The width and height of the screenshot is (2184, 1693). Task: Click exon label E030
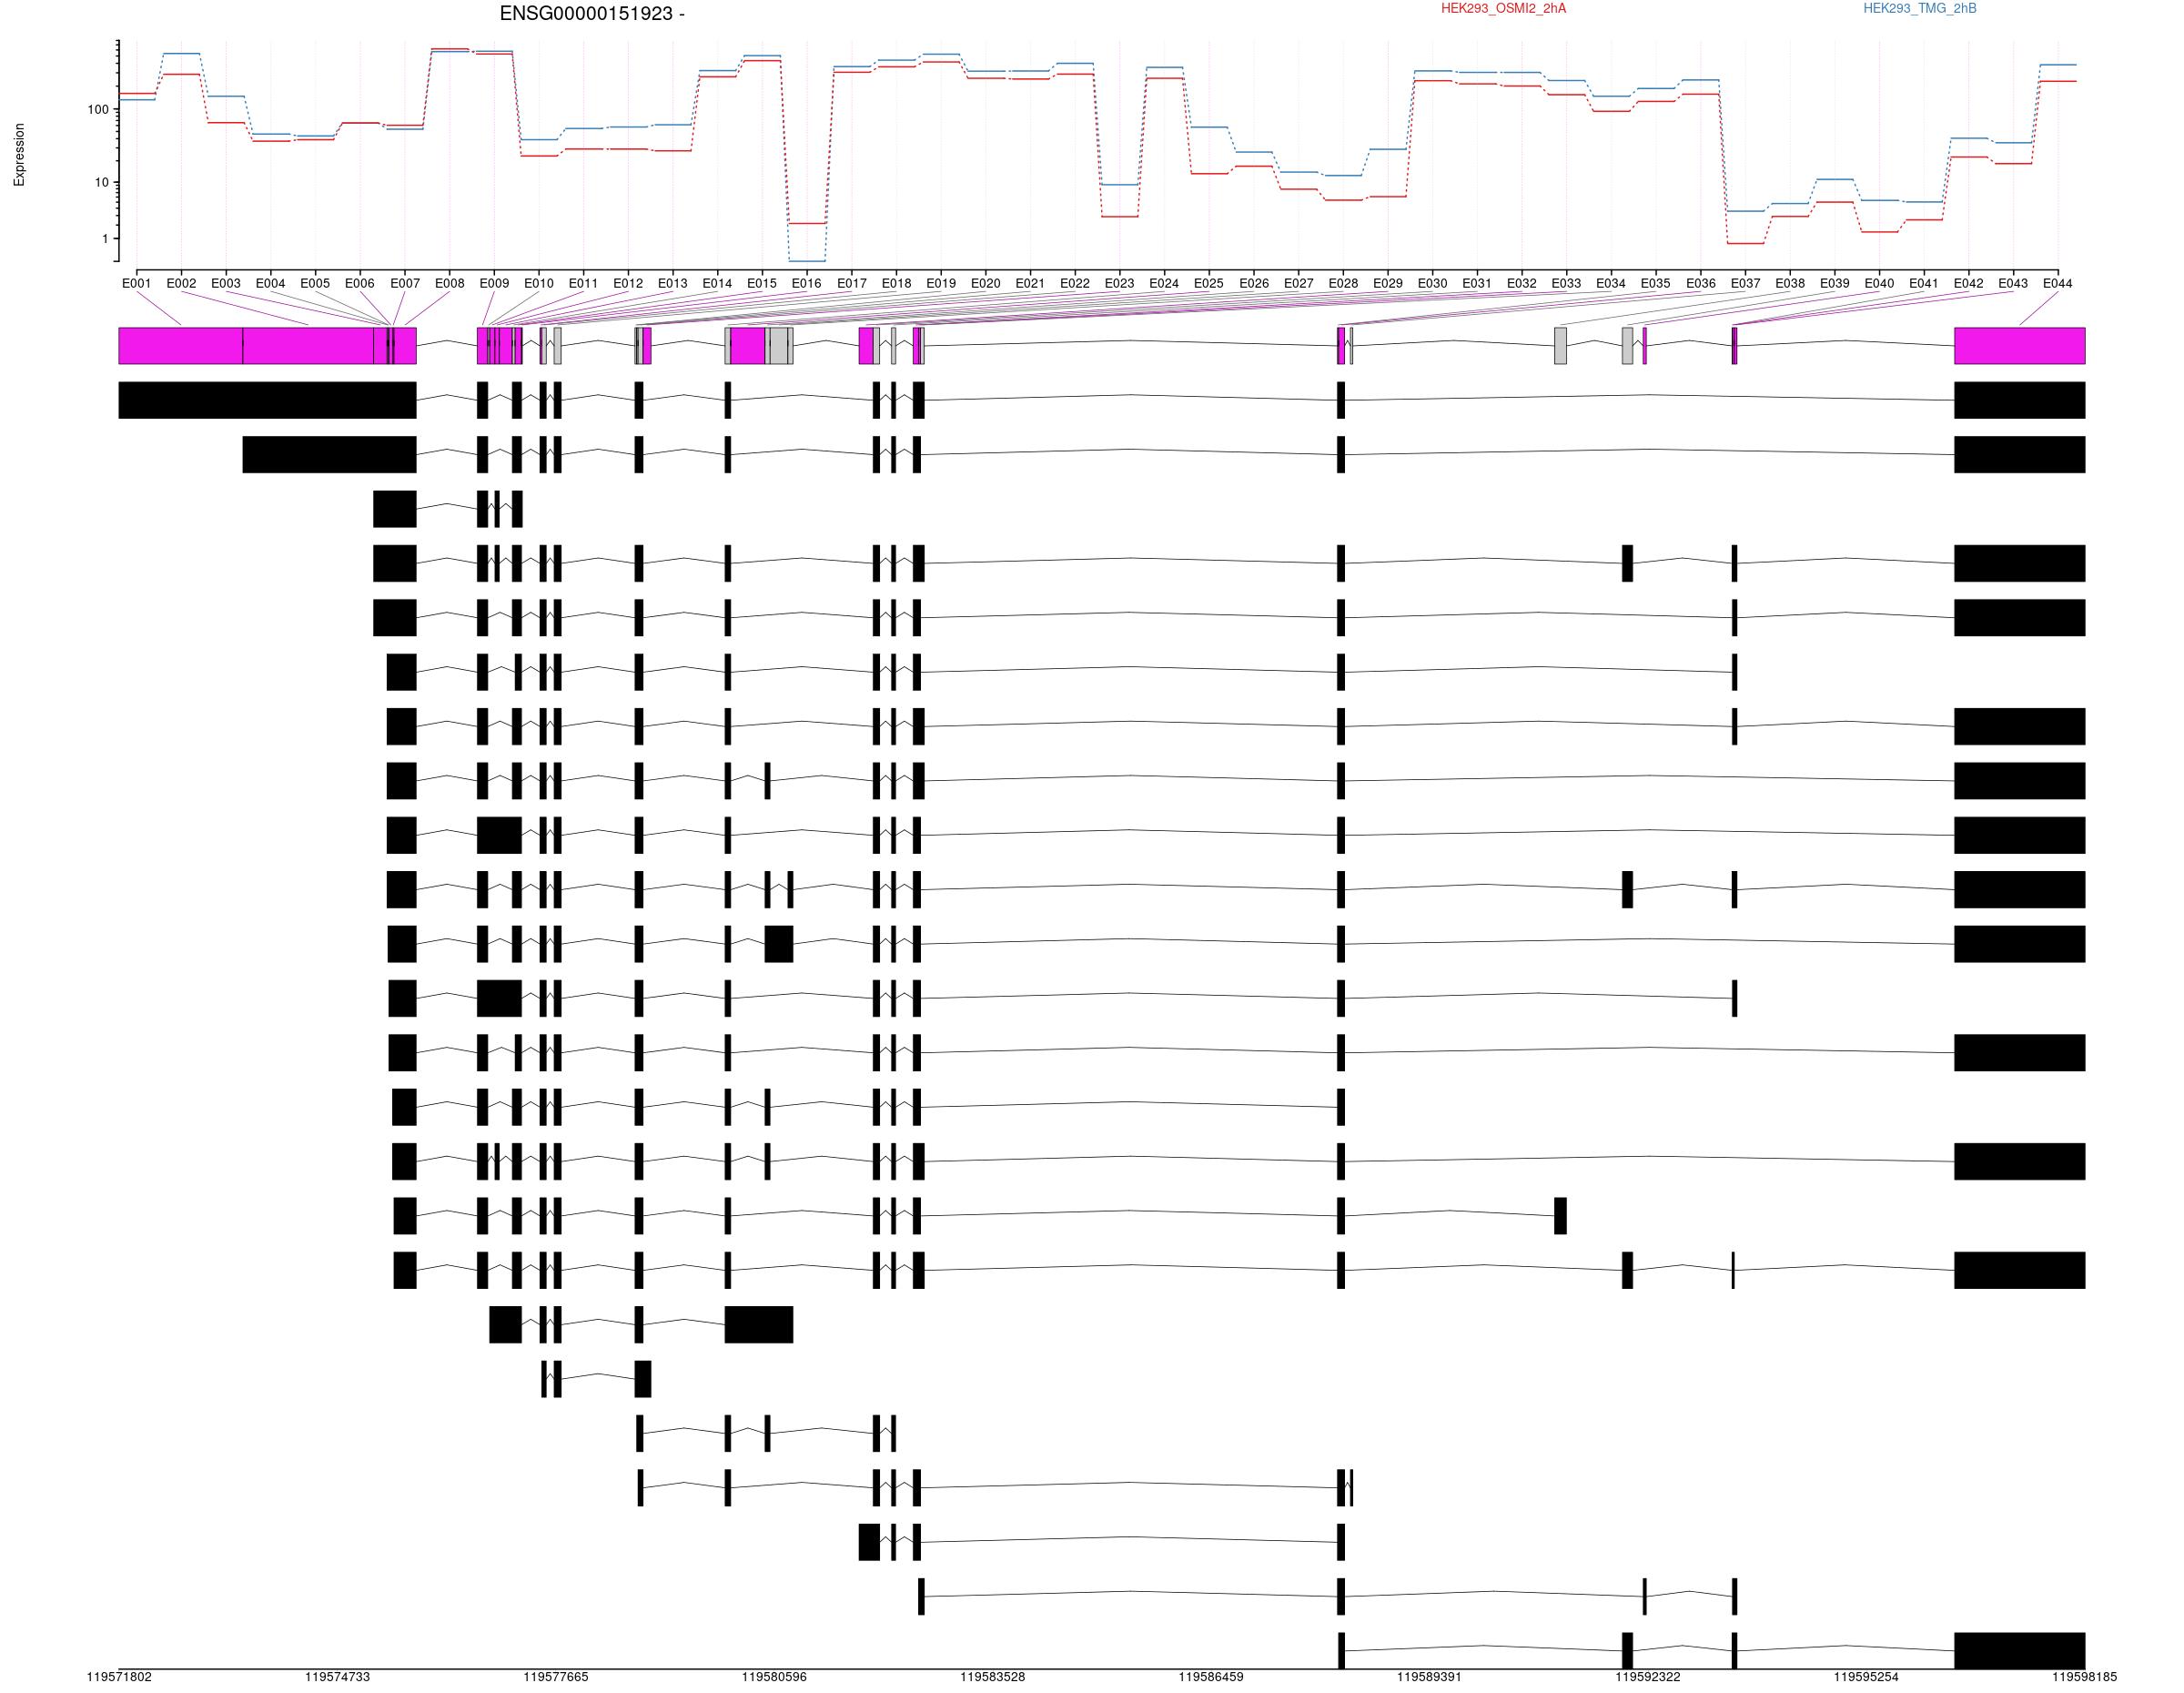[1432, 283]
